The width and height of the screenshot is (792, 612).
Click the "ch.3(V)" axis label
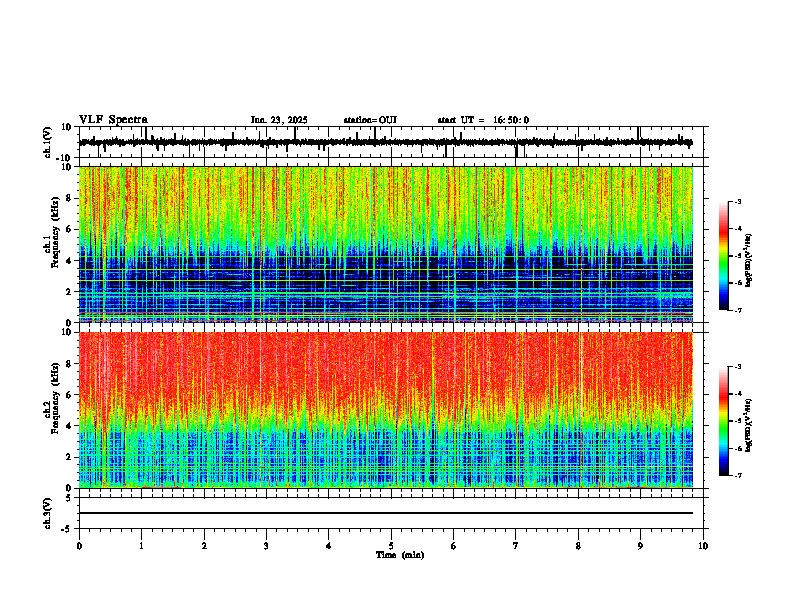point(48,513)
